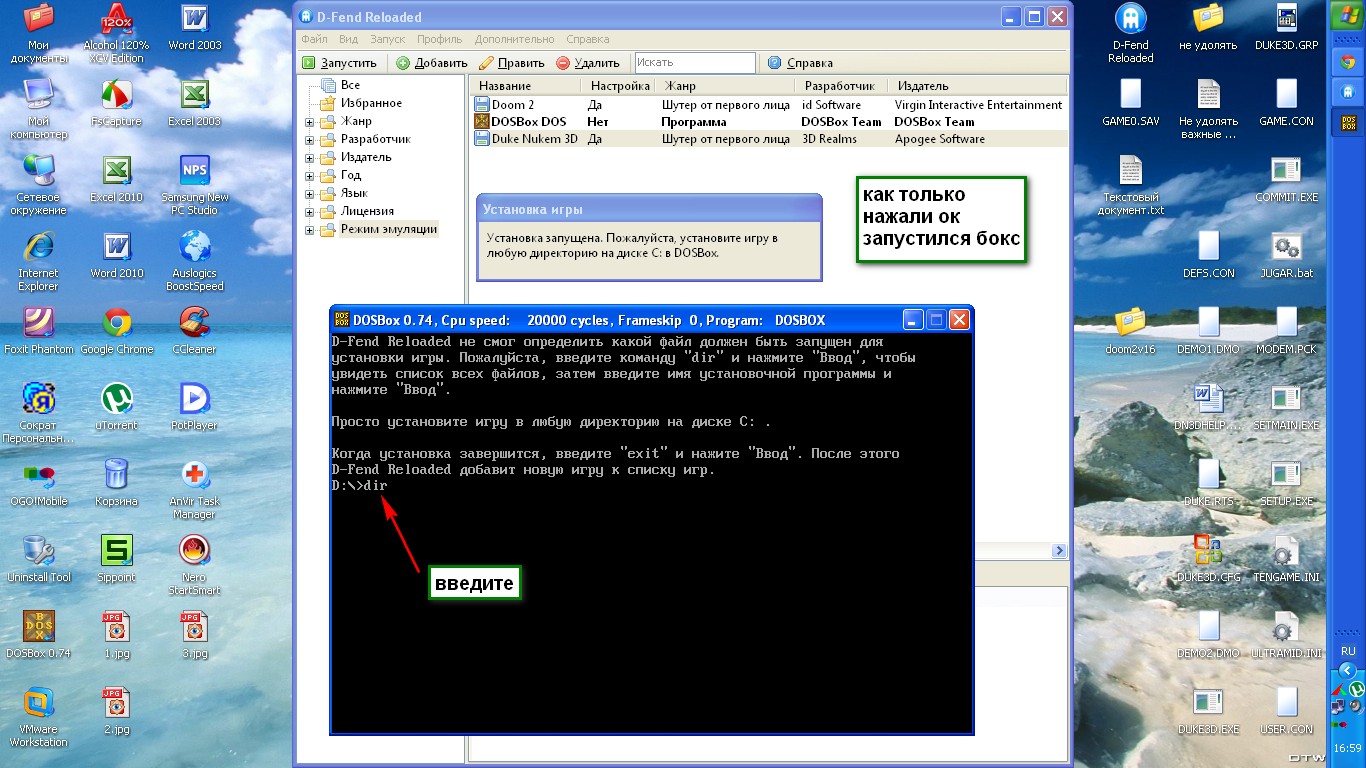Viewport: 1366px width, 768px height.
Task: Click the green Запустить run icon
Action: [309, 63]
